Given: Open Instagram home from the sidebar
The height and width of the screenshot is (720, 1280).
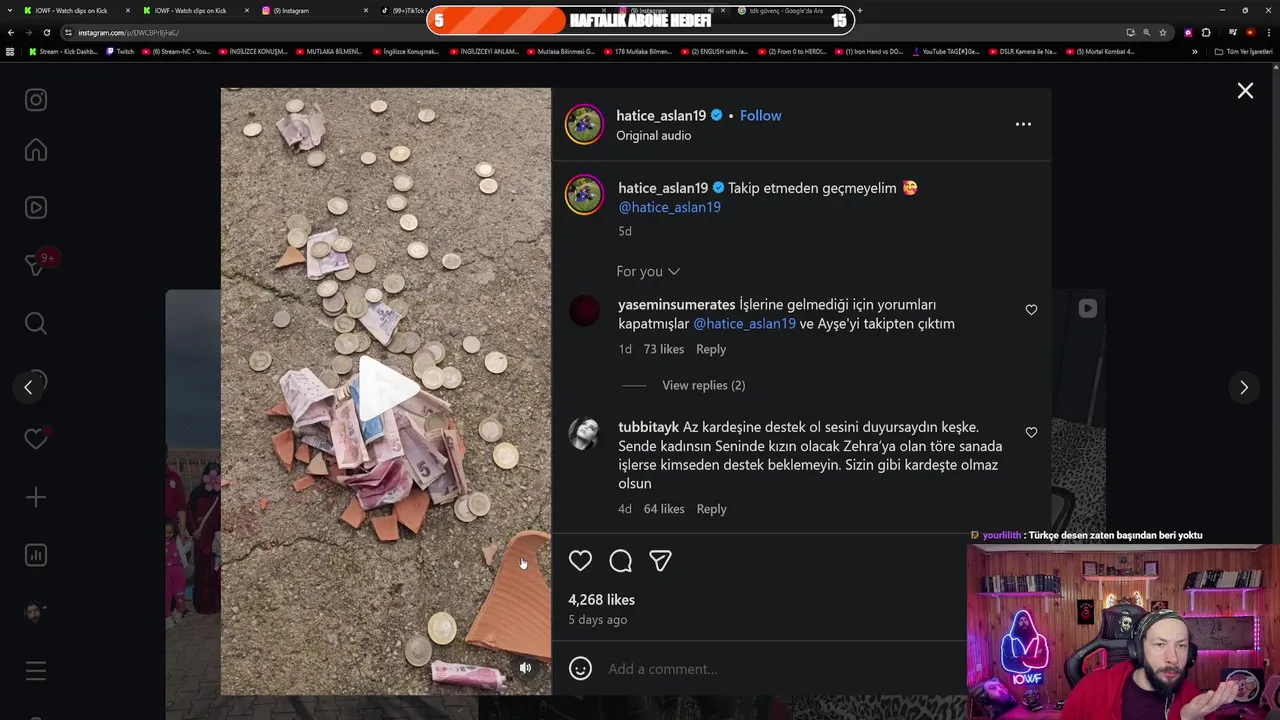Looking at the screenshot, I should 36,150.
